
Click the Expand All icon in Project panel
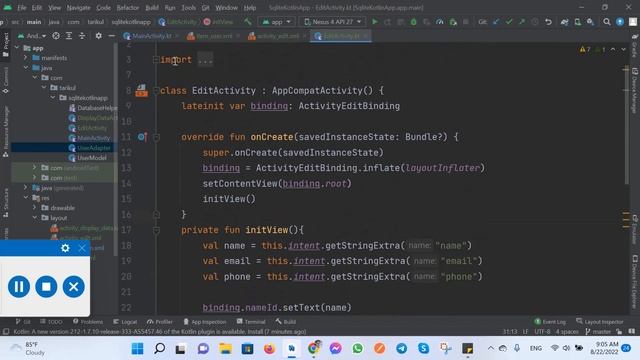point(69,36)
